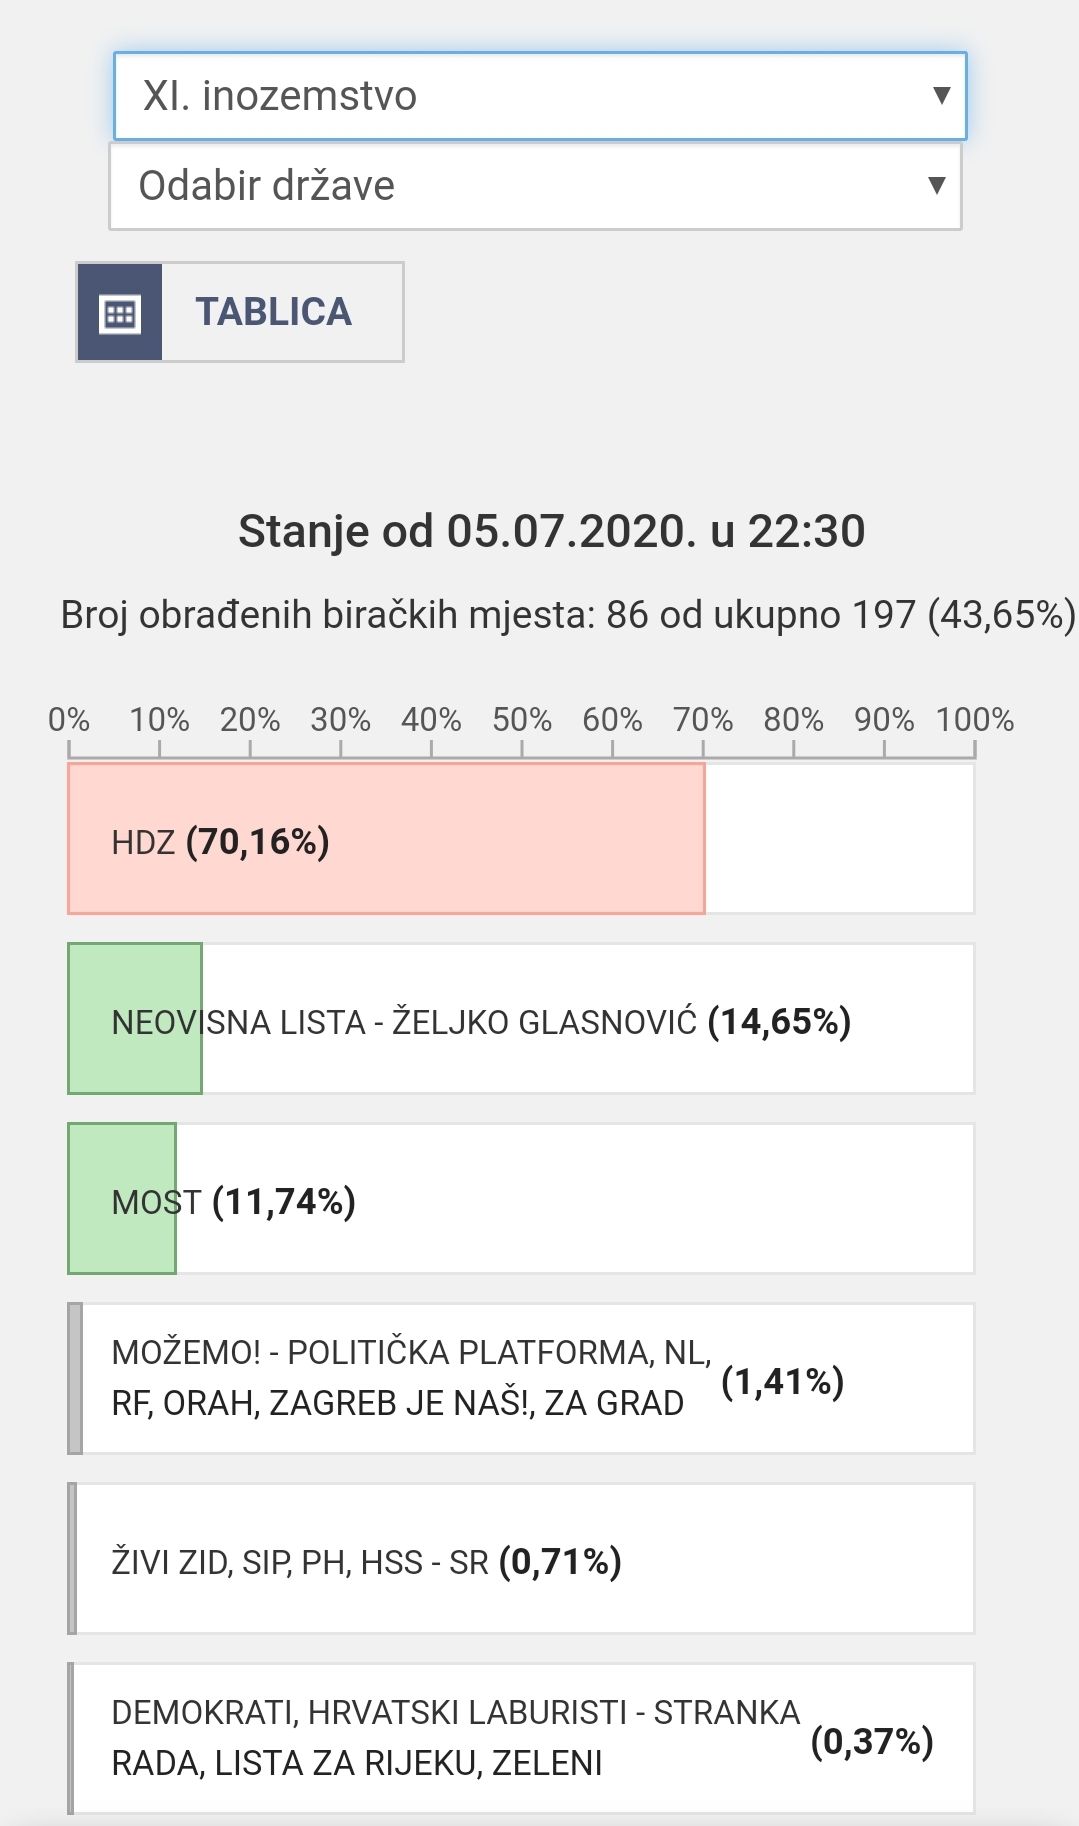Click the grey bar marker for MOŽEMO!

tap(74, 1379)
